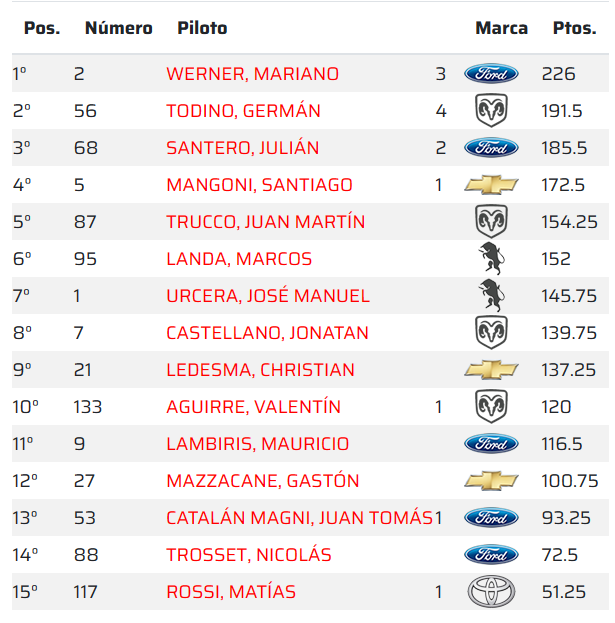Click the Dodge Ram logo beside Todino

pos(491,111)
